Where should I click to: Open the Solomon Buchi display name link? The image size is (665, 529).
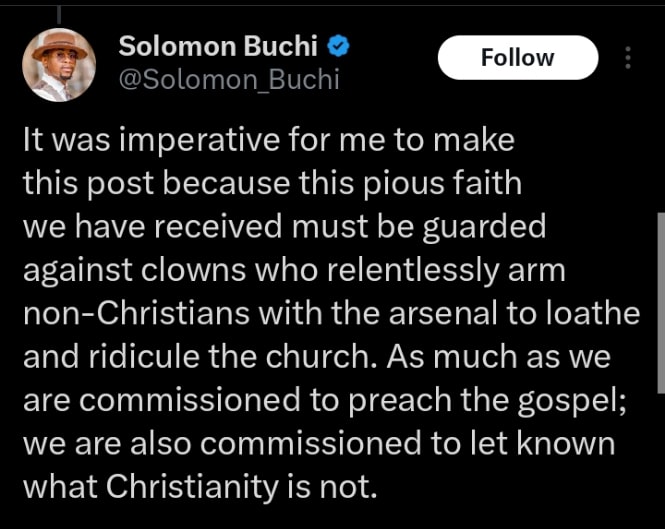tap(219, 46)
